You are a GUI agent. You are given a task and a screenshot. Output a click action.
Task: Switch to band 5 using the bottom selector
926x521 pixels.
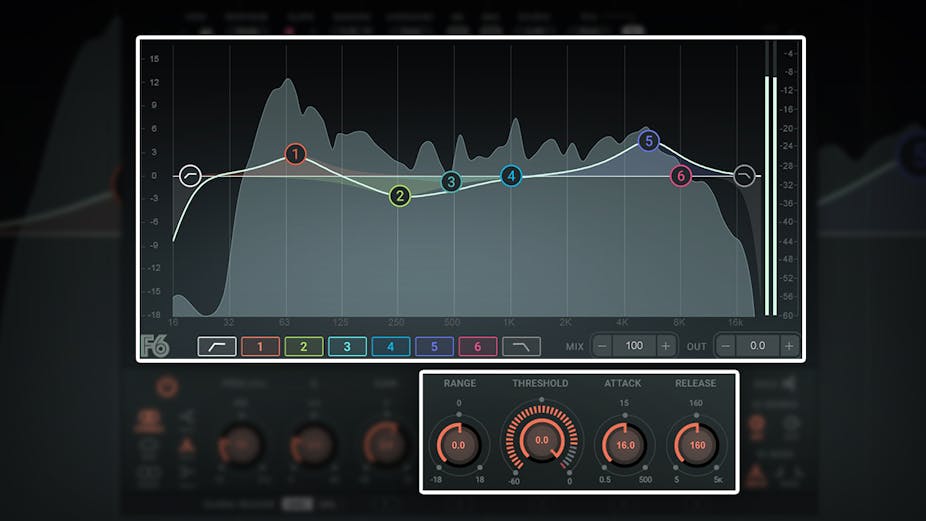(x=434, y=347)
